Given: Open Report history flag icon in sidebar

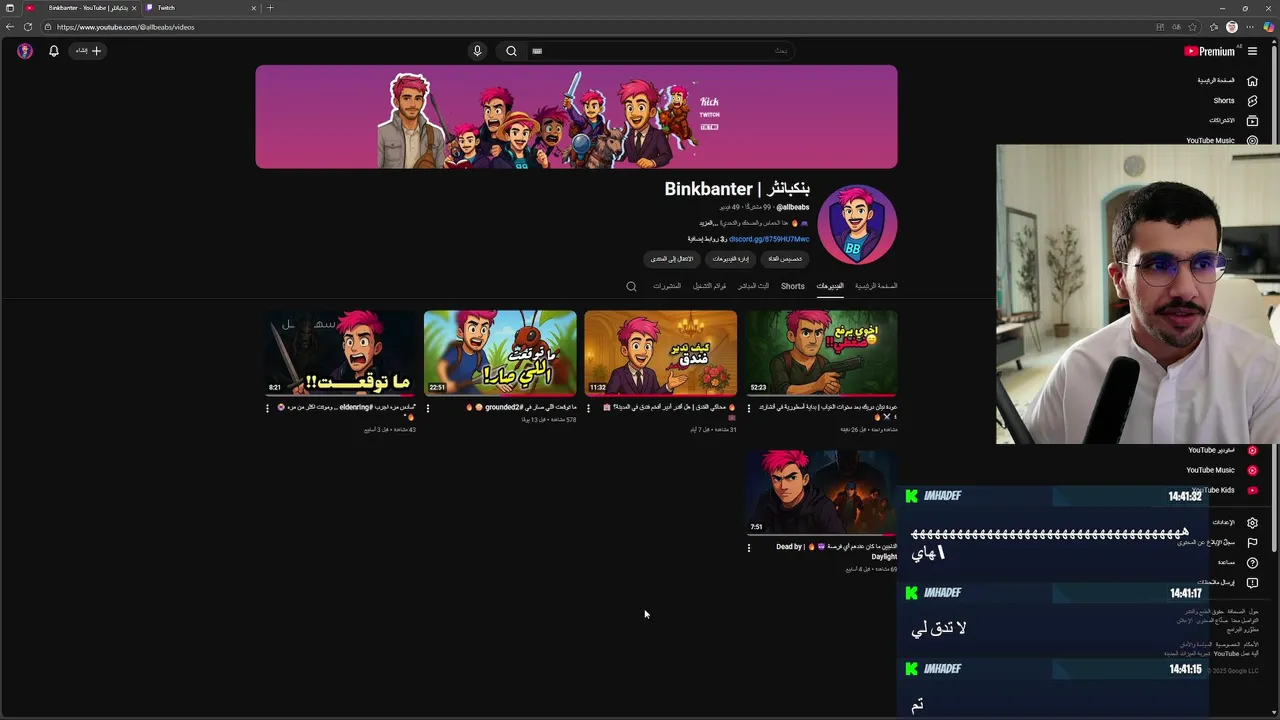Looking at the screenshot, I should 1252,543.
